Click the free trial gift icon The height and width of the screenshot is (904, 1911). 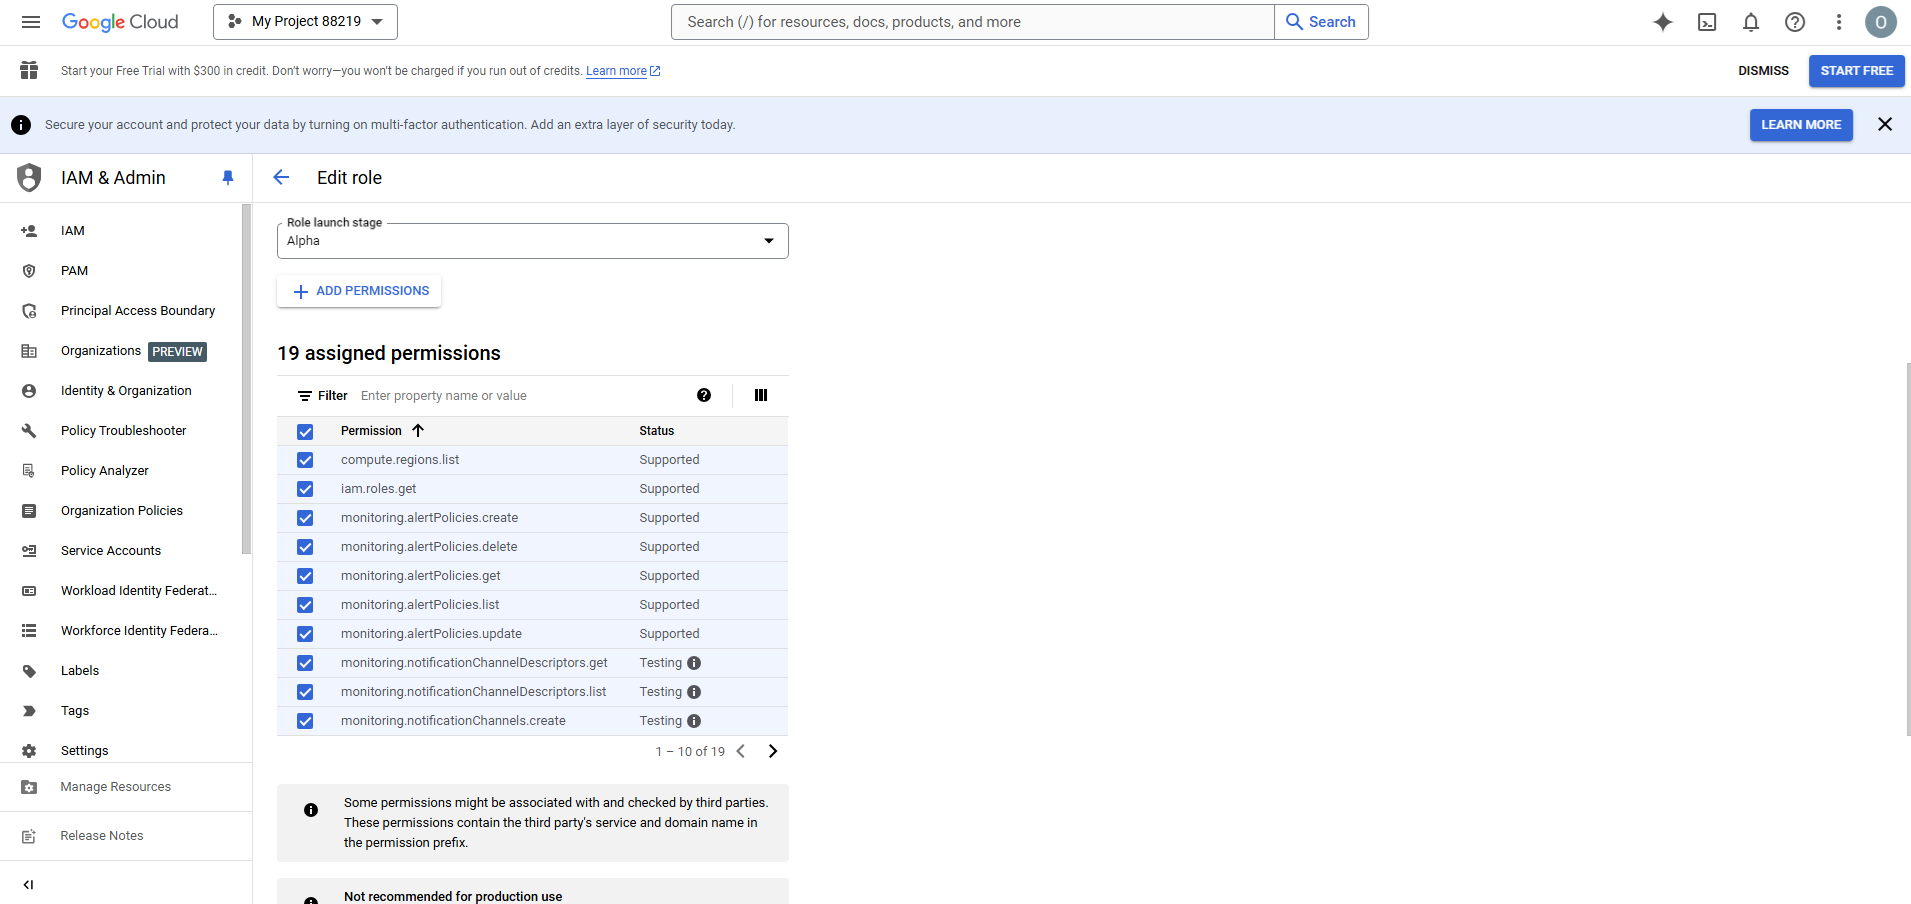point(29,70)
